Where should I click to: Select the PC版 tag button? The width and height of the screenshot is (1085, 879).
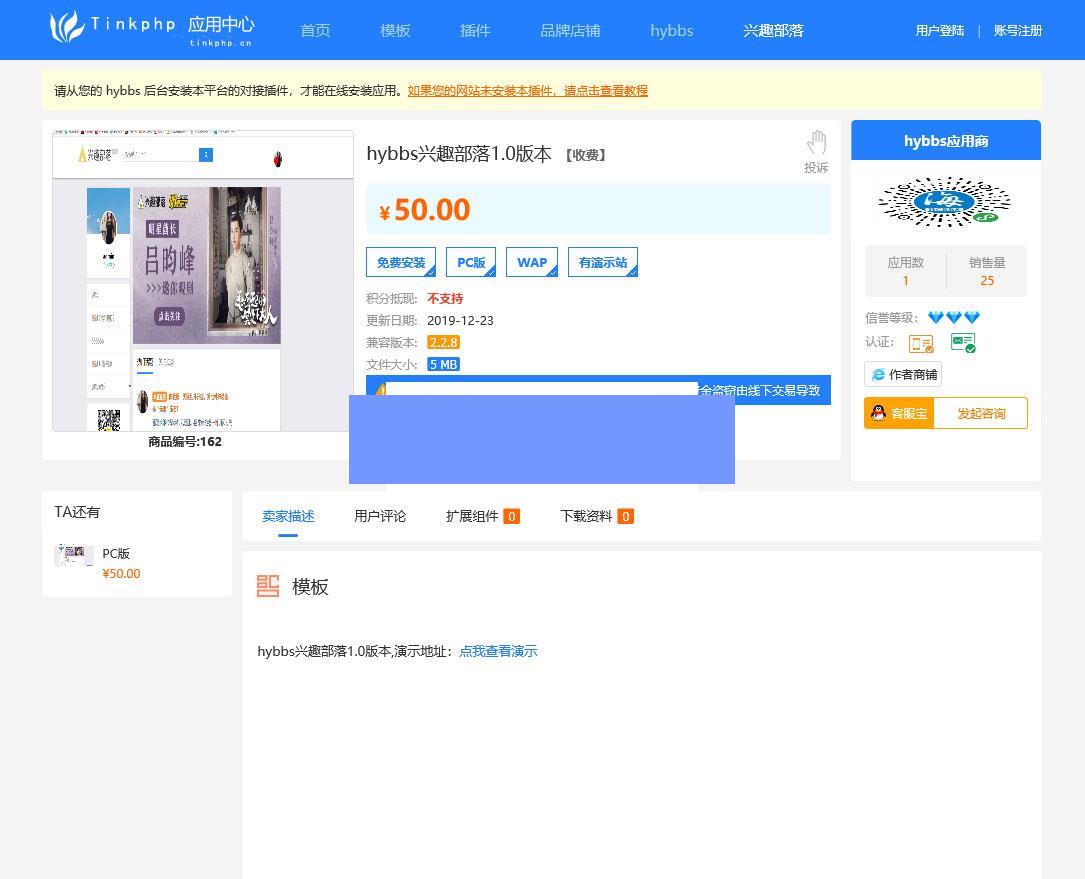(471, 262)
